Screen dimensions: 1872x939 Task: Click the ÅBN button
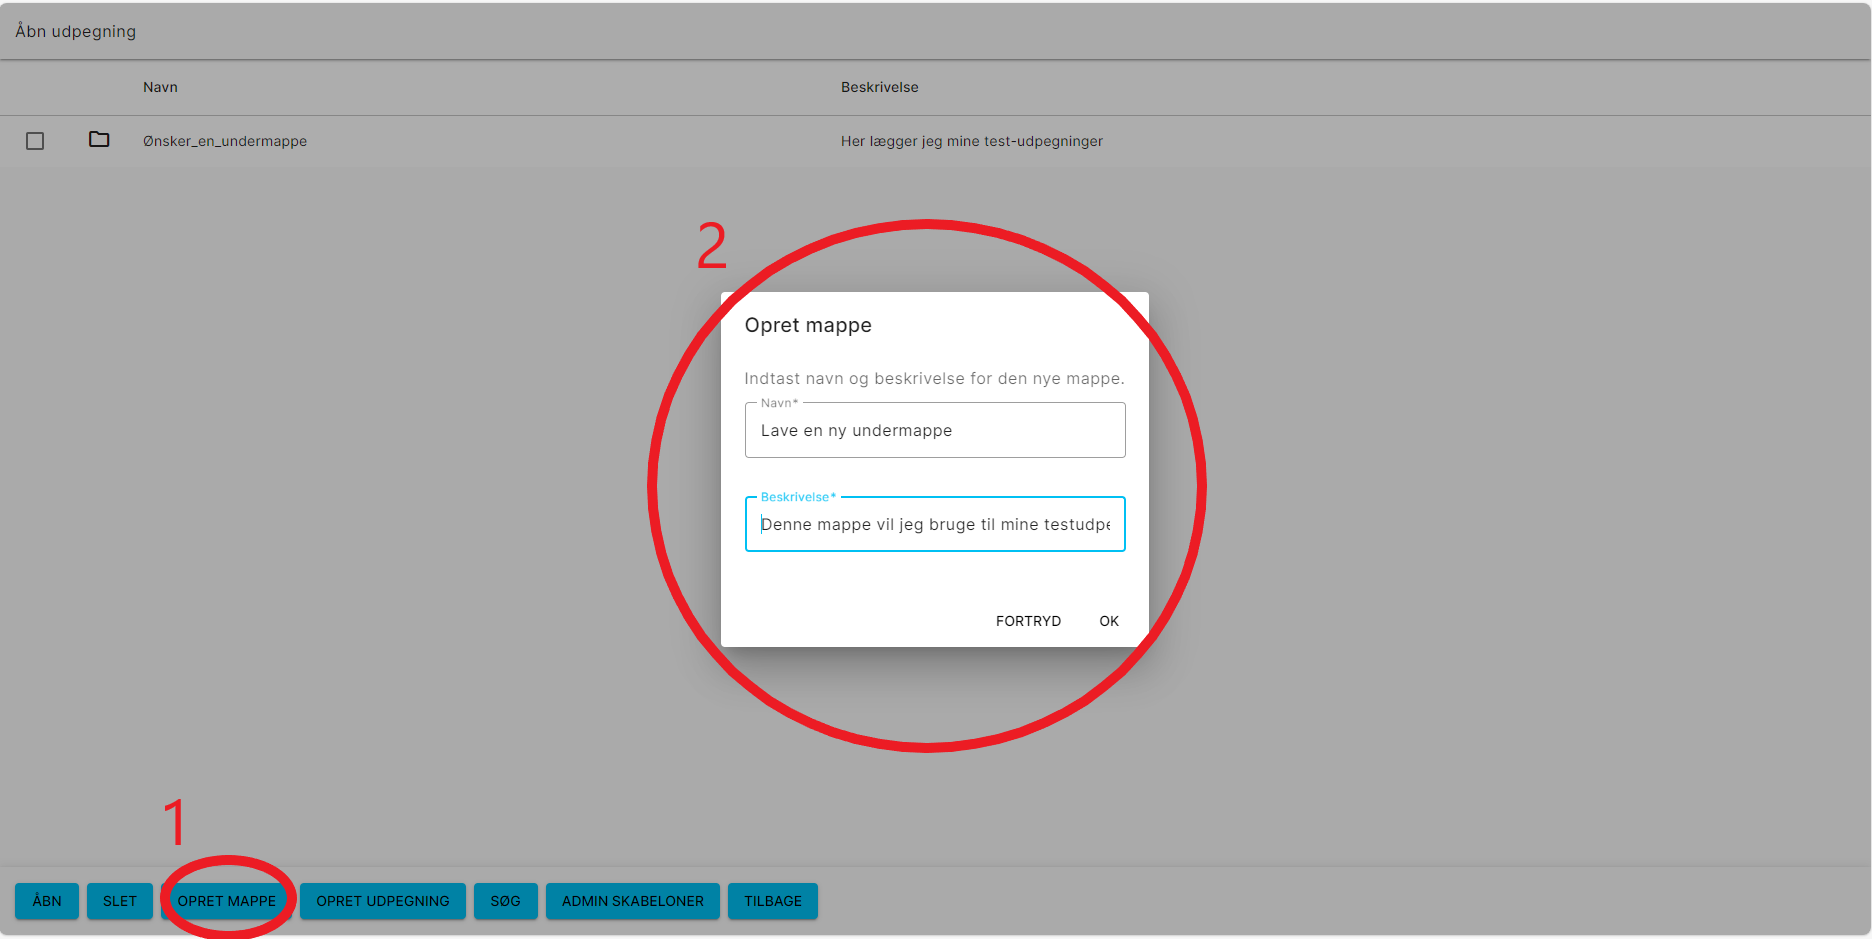click(47, 901)
